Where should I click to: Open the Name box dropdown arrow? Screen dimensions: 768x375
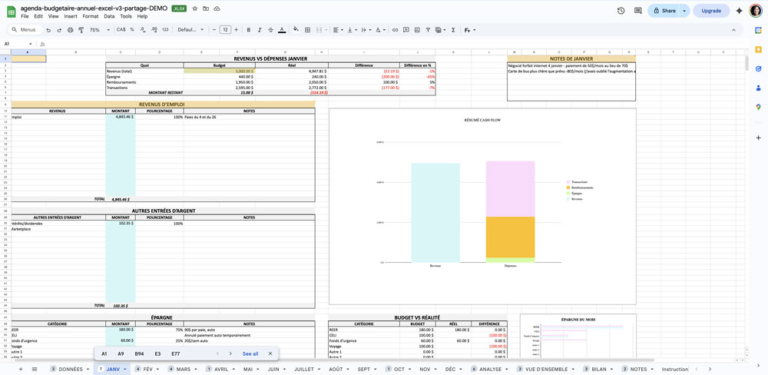click(x=30, y=44)
